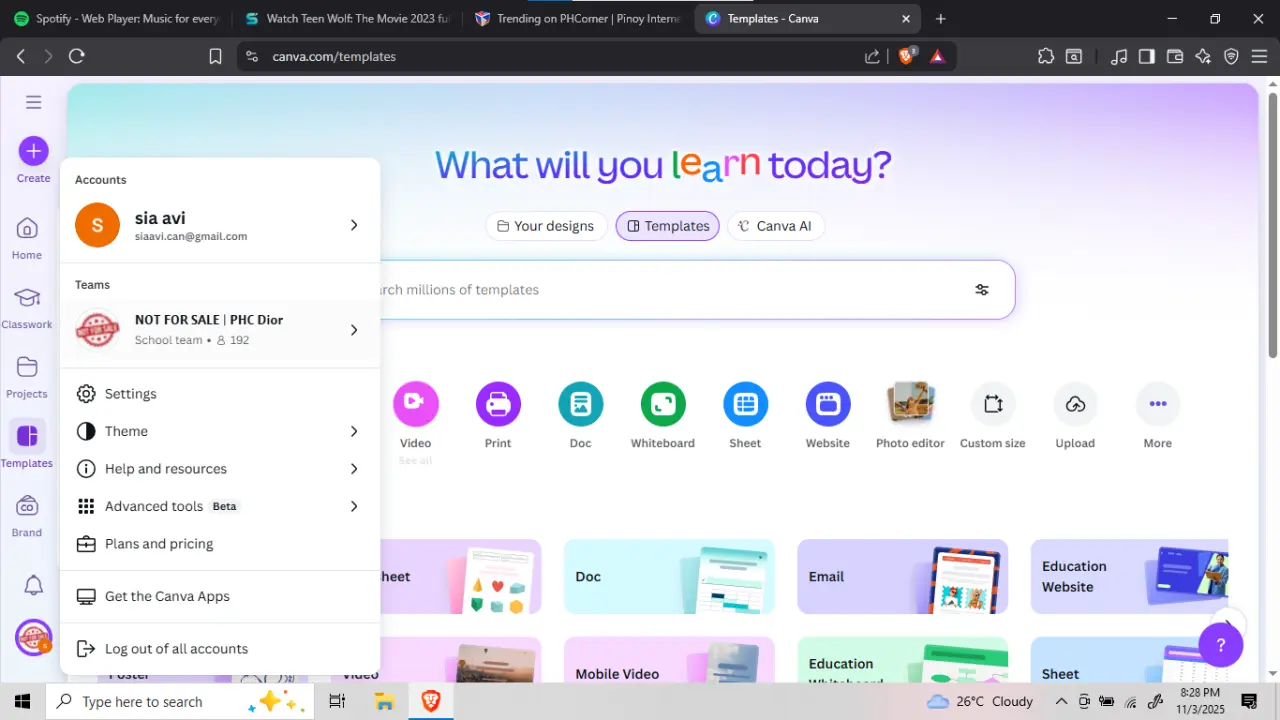Open the Mobile Video category card

tap(669, 660)
